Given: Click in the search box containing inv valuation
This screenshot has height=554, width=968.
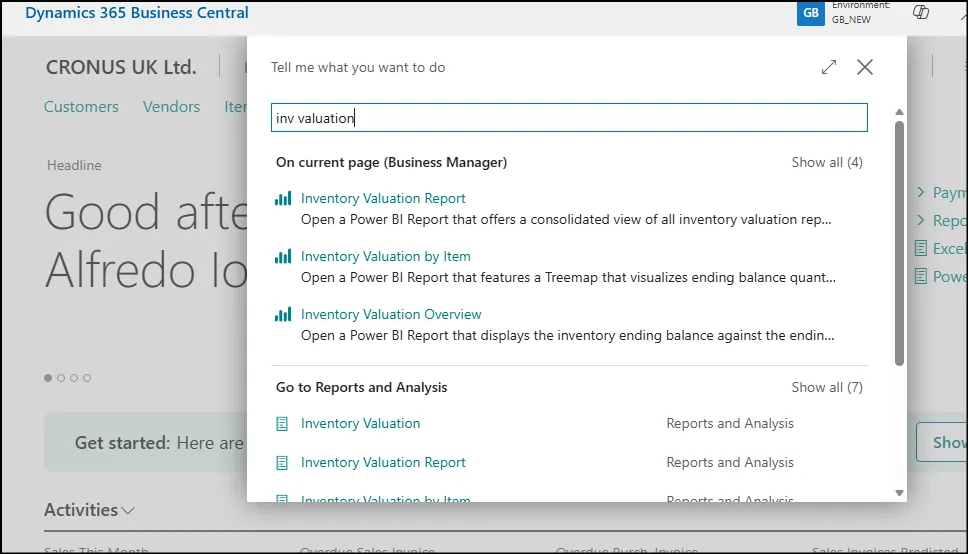Looking at the screenshot, I should point(569,117).
